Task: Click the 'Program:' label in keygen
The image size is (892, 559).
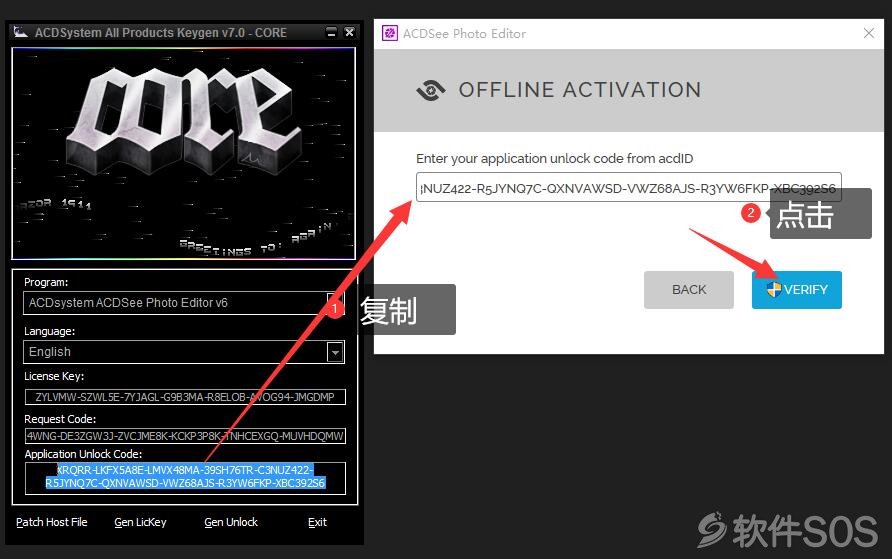Action: [x=46, y=282]
